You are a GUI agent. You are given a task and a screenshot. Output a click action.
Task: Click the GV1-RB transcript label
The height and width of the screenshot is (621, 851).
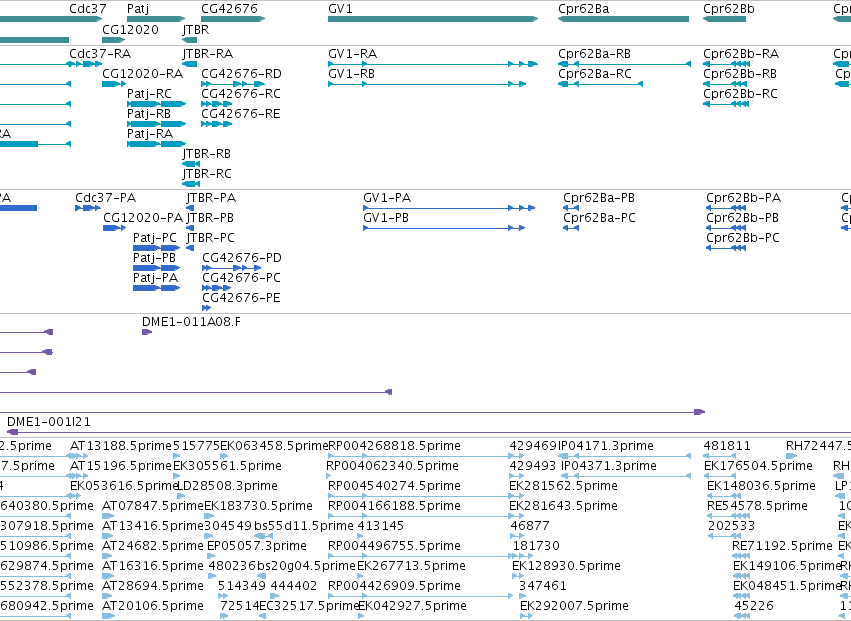click(x=351, y=73)
